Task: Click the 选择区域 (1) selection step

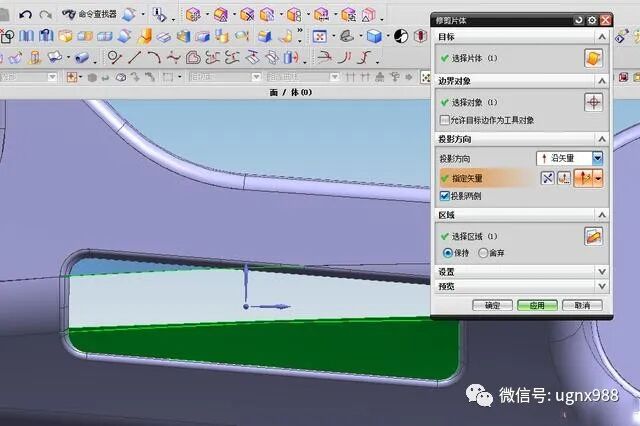Action: (469, 236)
